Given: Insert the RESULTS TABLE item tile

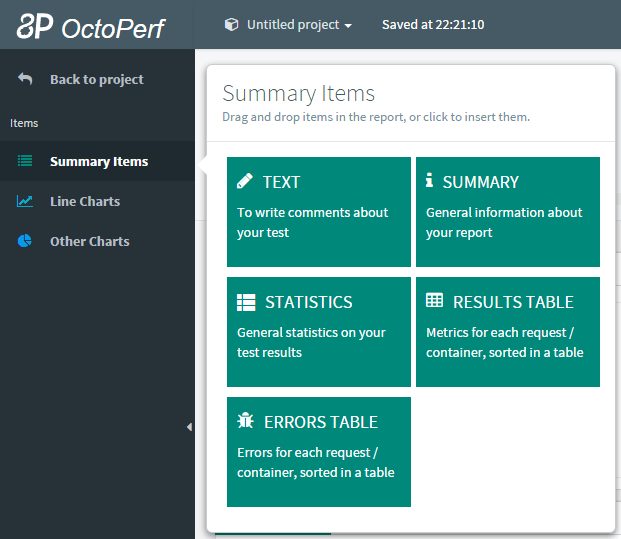Looking at the screenshot, I should point(508,332).
